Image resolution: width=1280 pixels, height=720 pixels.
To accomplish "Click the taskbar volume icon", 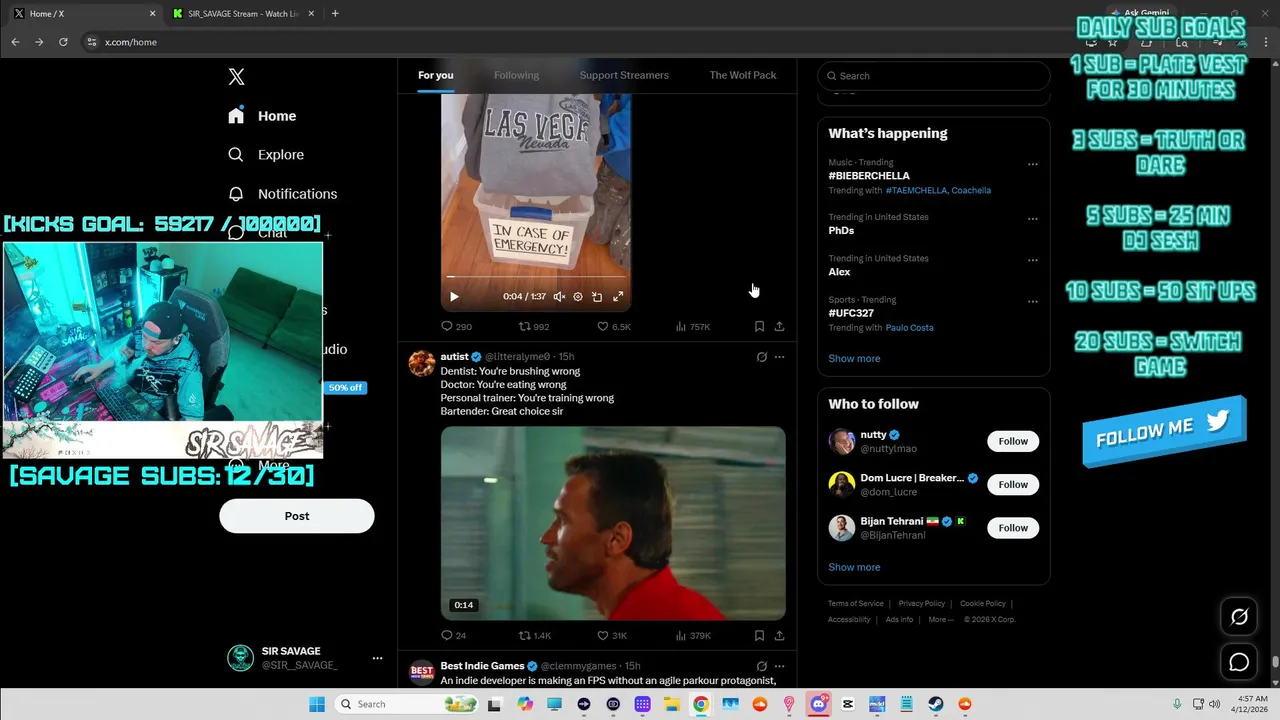I will pyautogui.click(x=1214, y=704).
